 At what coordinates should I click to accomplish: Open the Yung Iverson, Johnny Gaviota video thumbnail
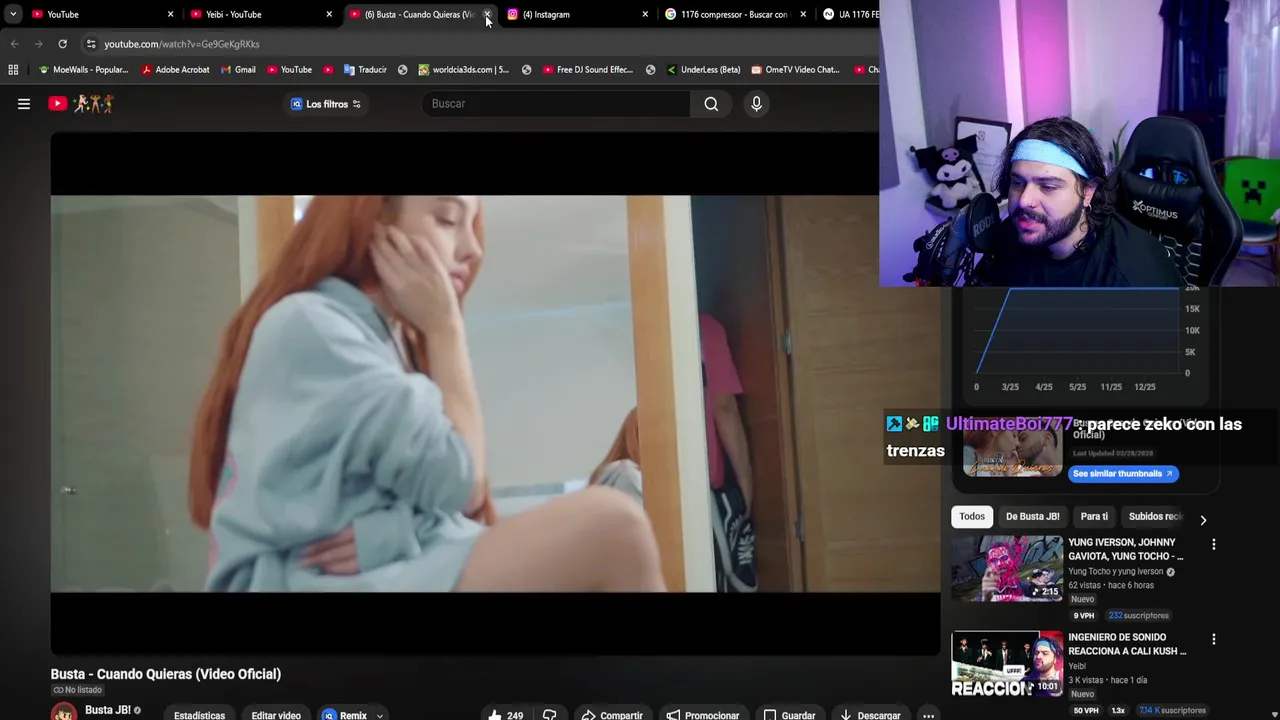pos(1007,568)
